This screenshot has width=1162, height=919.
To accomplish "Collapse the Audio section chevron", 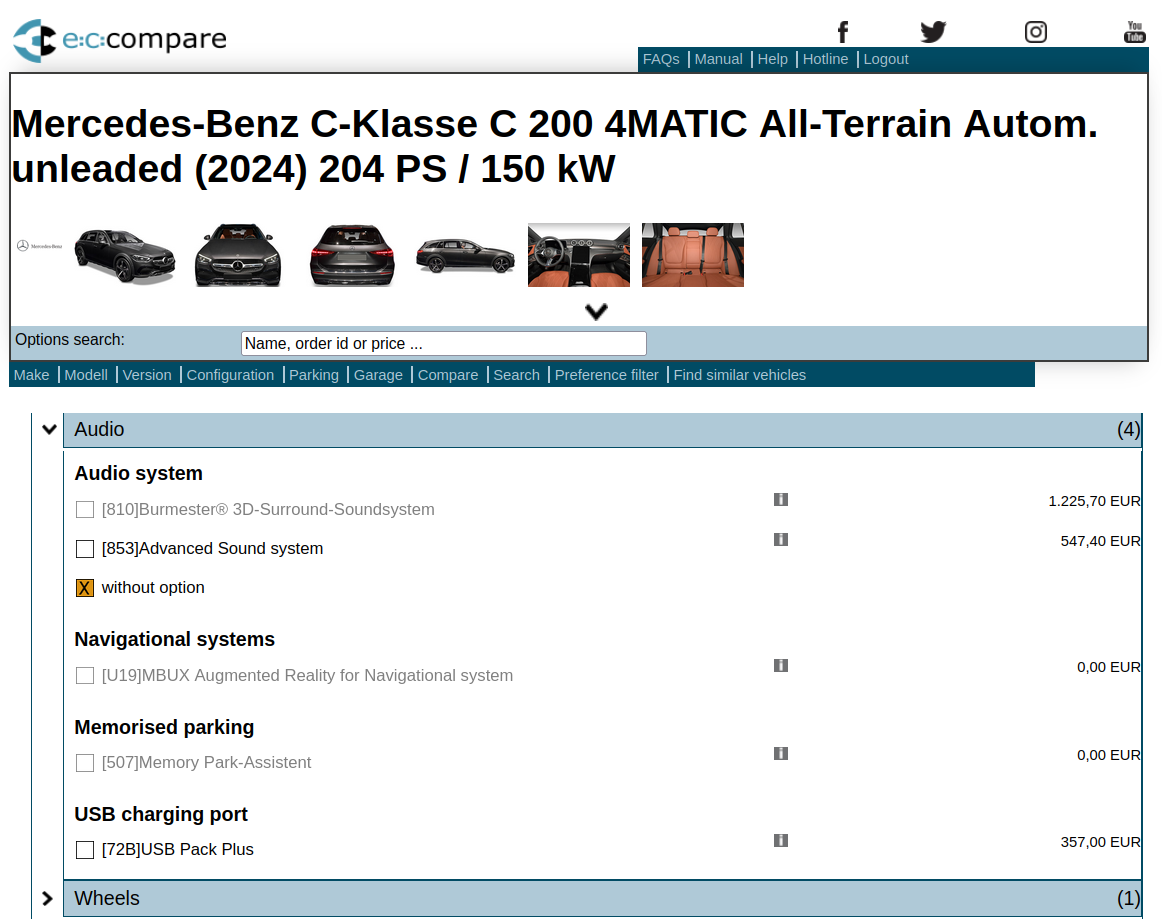I will tap(49, 429).
